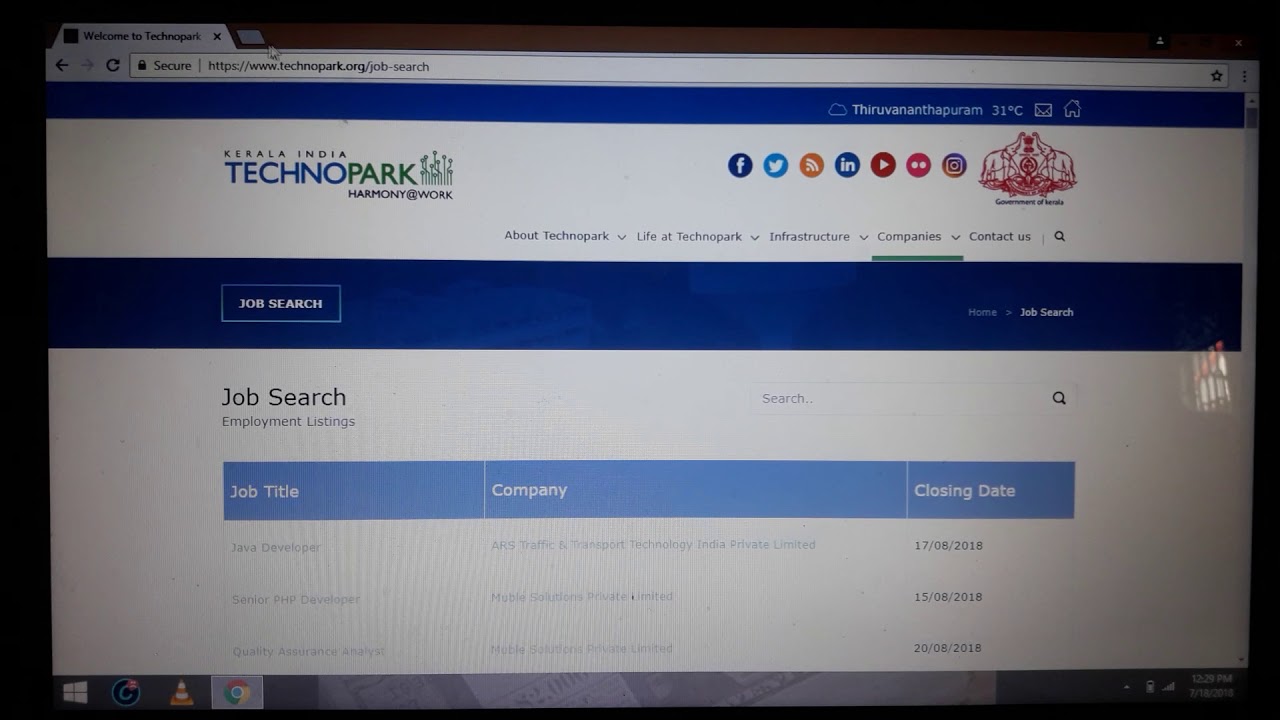Click the search magnifier in navigation menu
Viewport: 1280px width, 720px height.
[x=1060, y=237]
